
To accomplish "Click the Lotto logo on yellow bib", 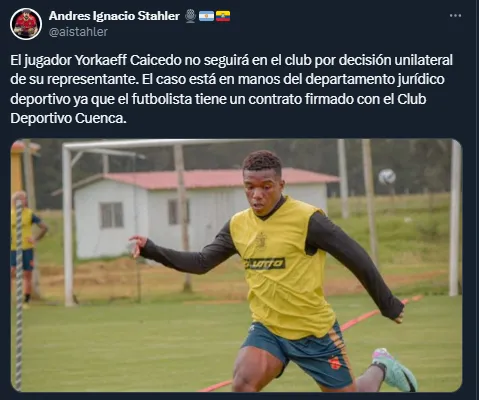I will [265, 264].
